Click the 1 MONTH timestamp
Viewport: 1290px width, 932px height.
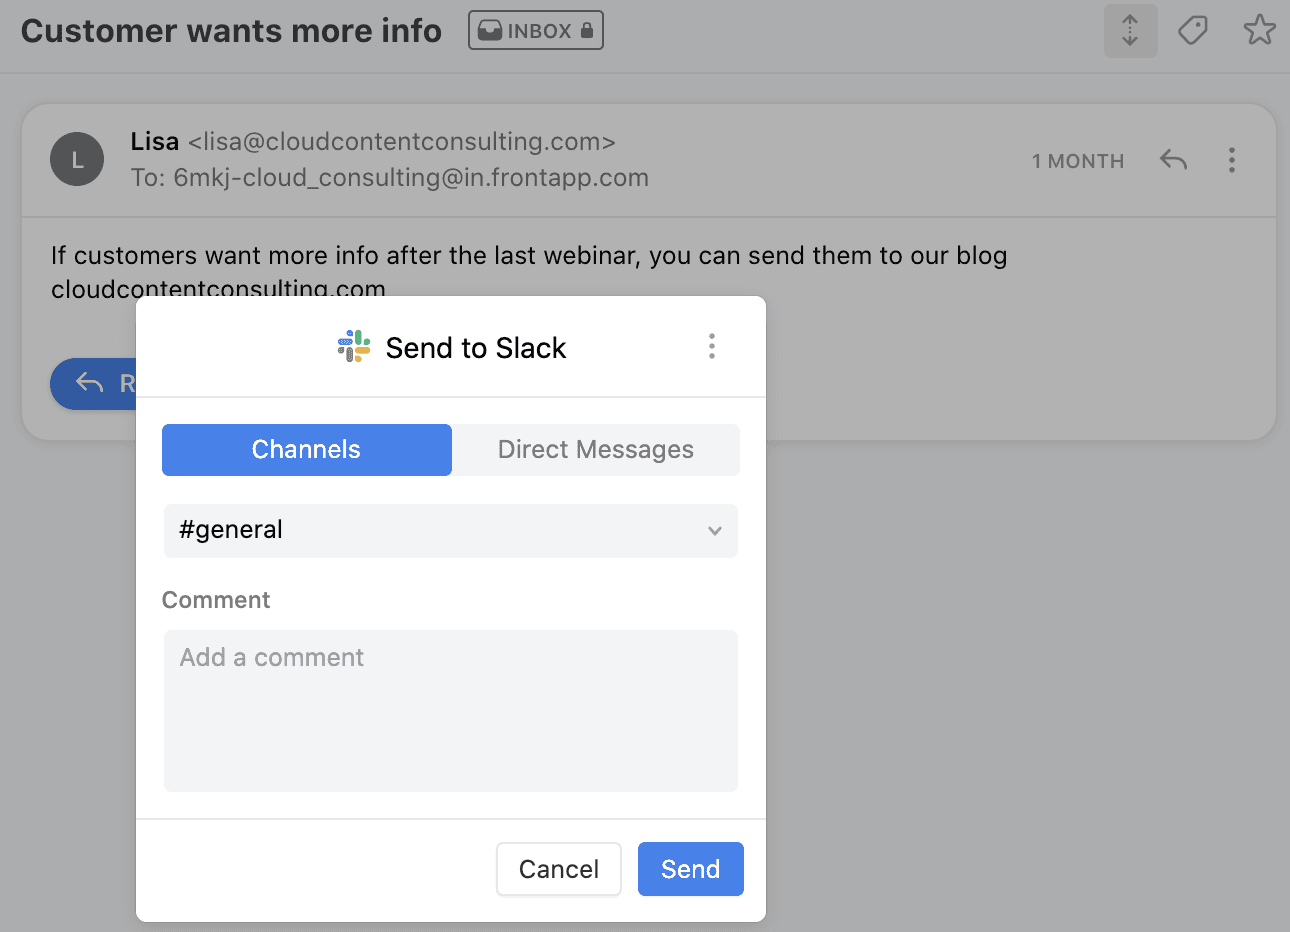click(x=1078, y=161)
